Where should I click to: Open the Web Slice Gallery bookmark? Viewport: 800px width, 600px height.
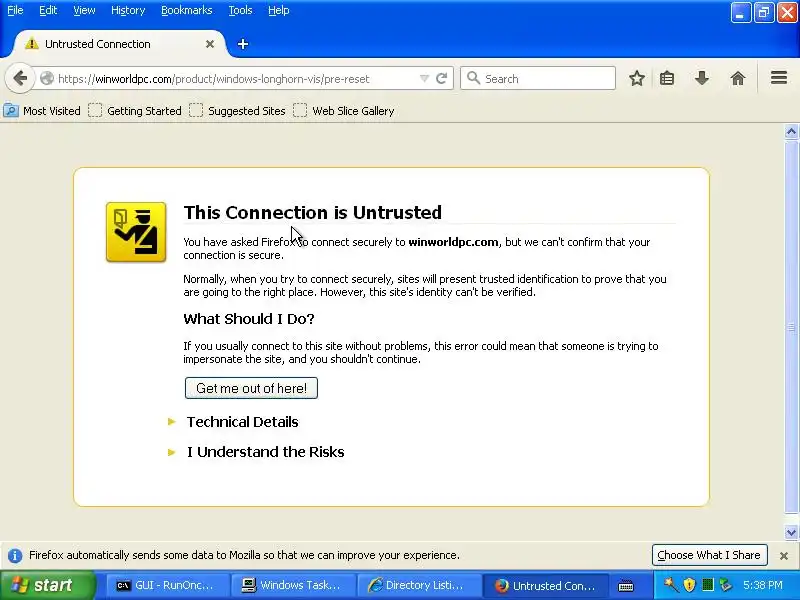tap(344, 111)
